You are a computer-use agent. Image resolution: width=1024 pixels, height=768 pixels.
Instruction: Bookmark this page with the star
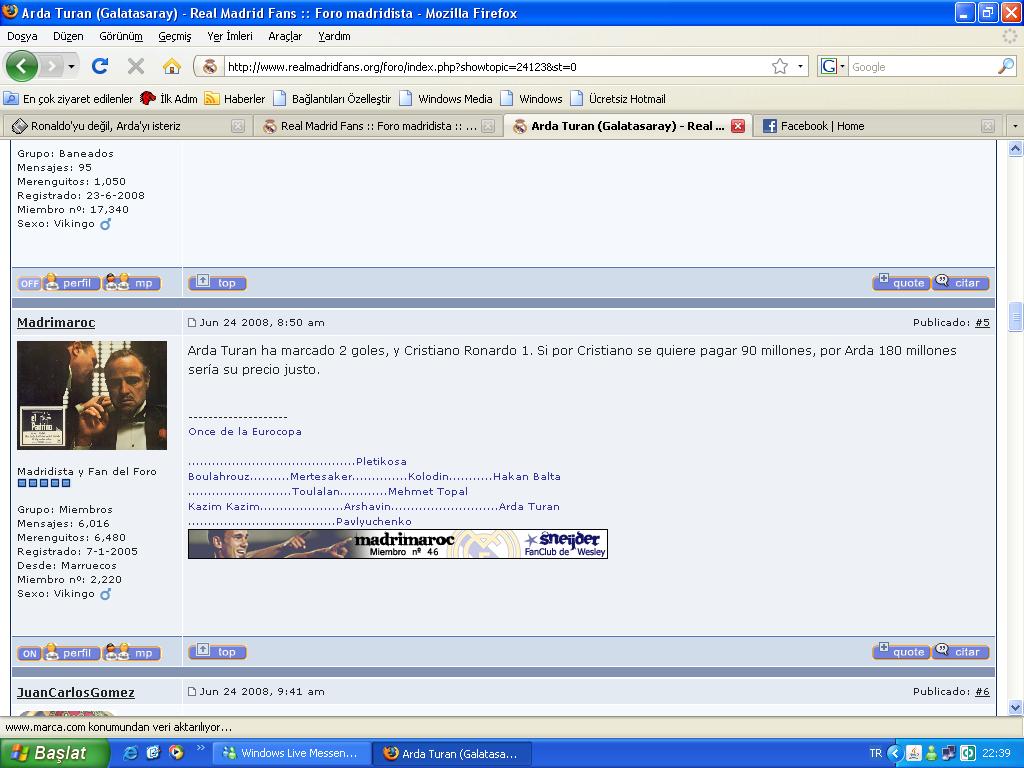coord(780,66)
